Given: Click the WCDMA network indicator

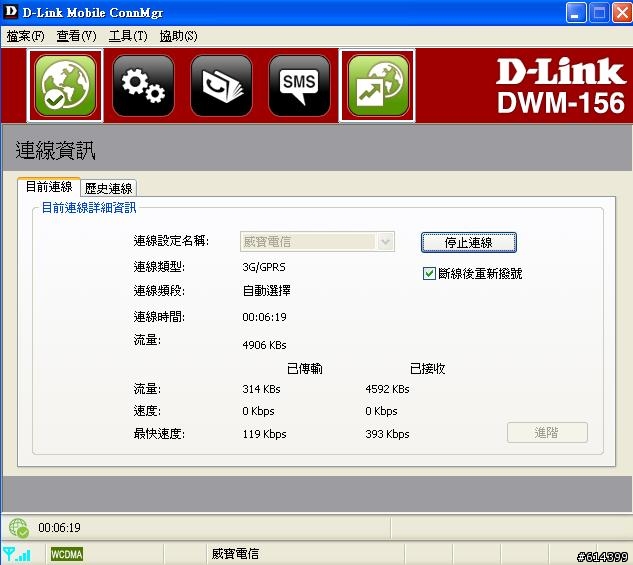Looking at the screenshot, I should pos(67,554).
